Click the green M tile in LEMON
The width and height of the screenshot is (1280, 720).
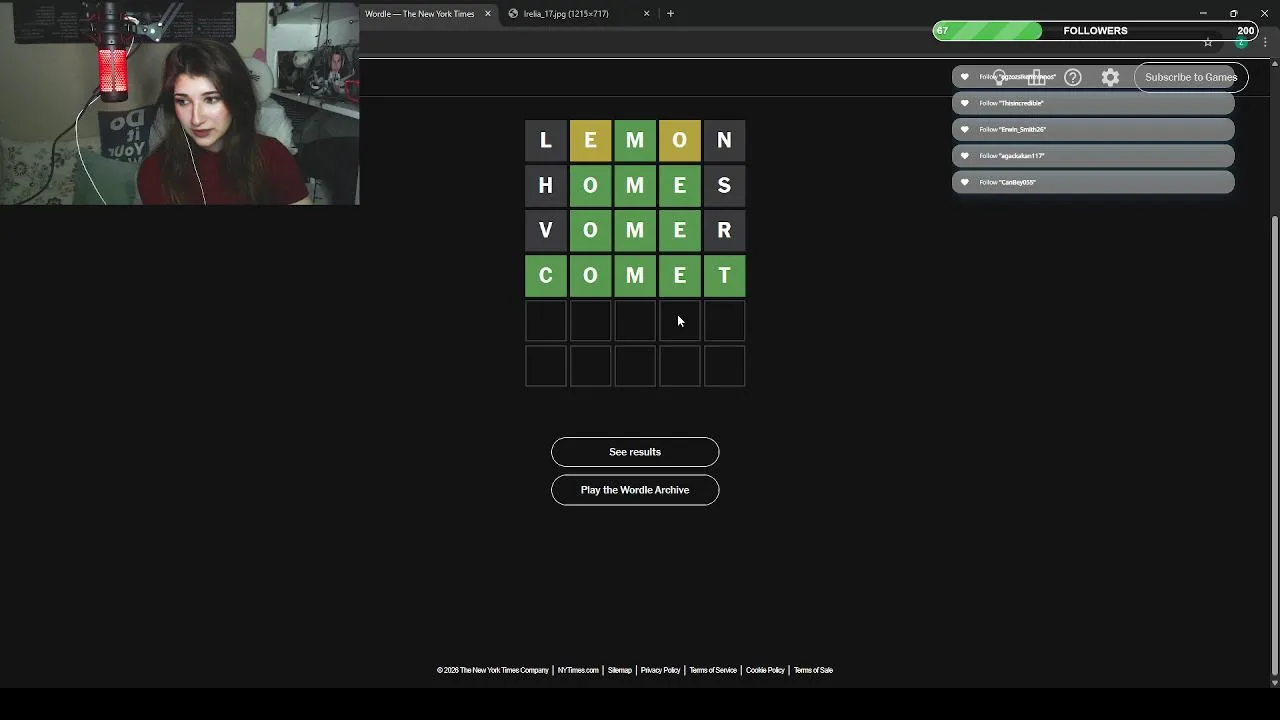635,141
